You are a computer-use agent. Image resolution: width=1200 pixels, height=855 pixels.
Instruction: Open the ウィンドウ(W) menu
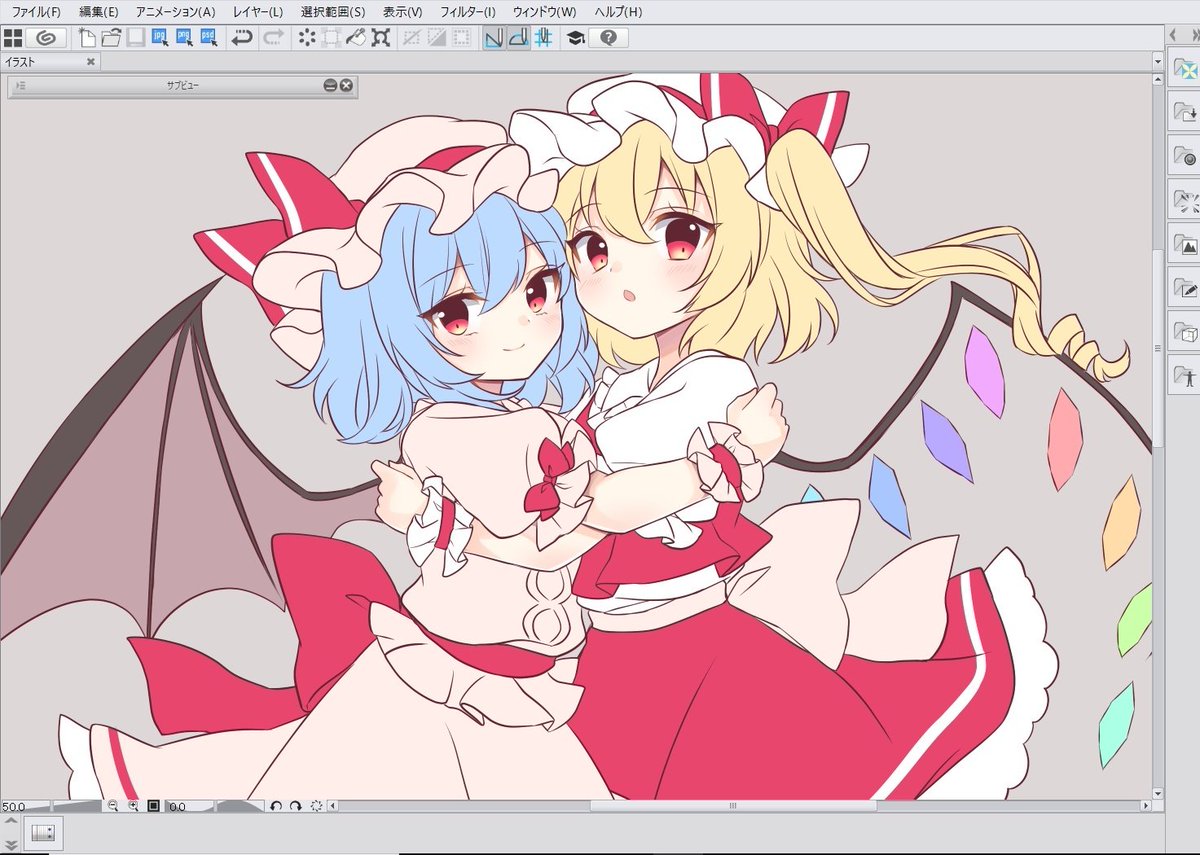click(544, 12)
